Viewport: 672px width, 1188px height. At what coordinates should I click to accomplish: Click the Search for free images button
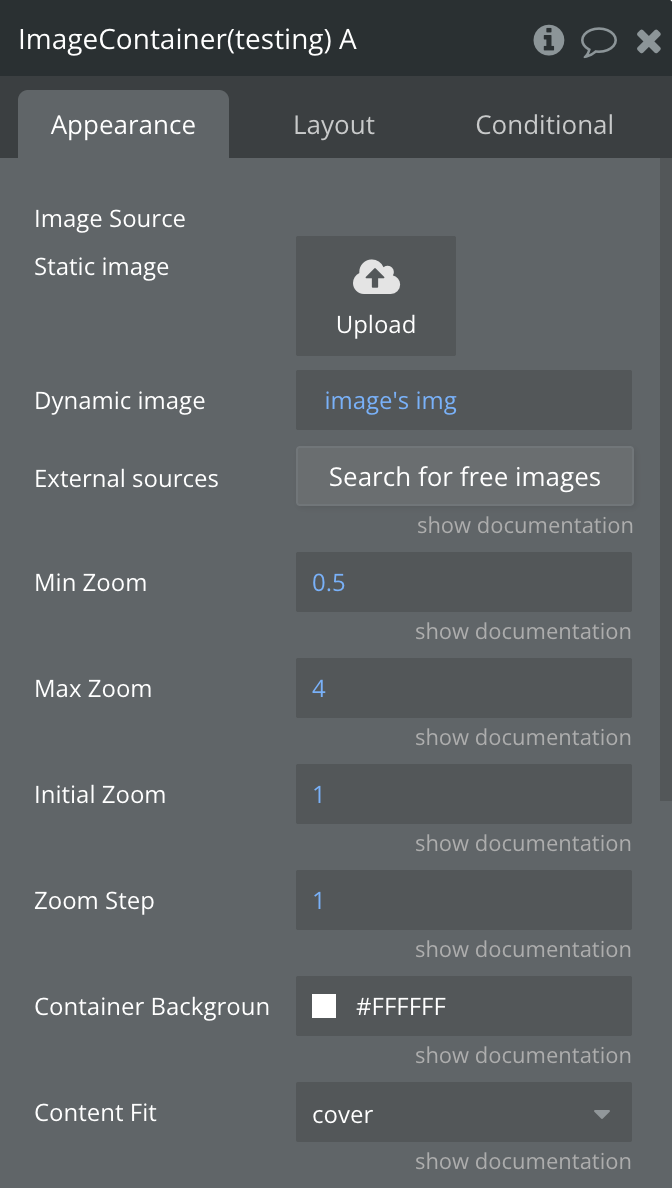(x=464, y=477)
